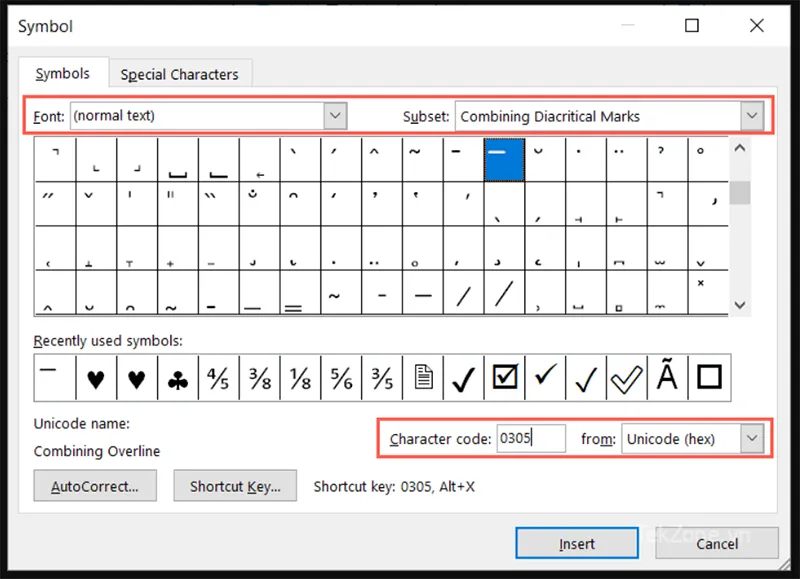Click the symbol grid scroll up arrow

(740, 148)
